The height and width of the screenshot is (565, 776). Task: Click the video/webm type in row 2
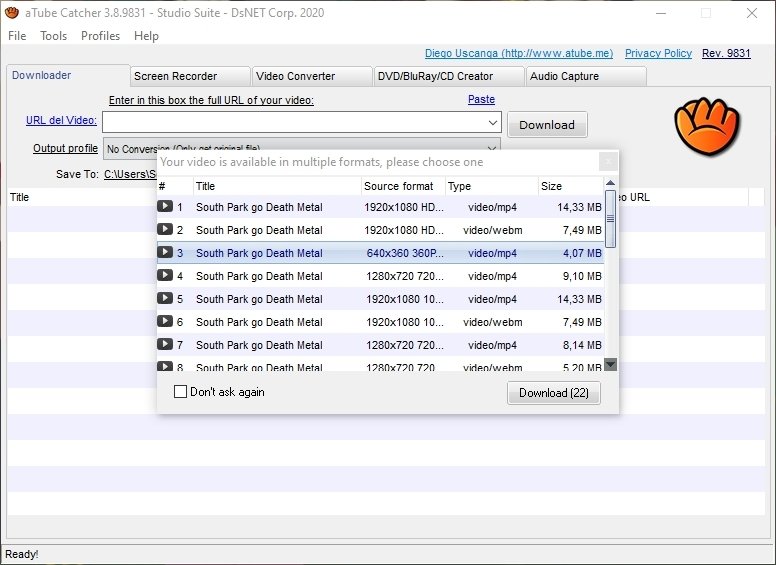[x=492, y=230]
